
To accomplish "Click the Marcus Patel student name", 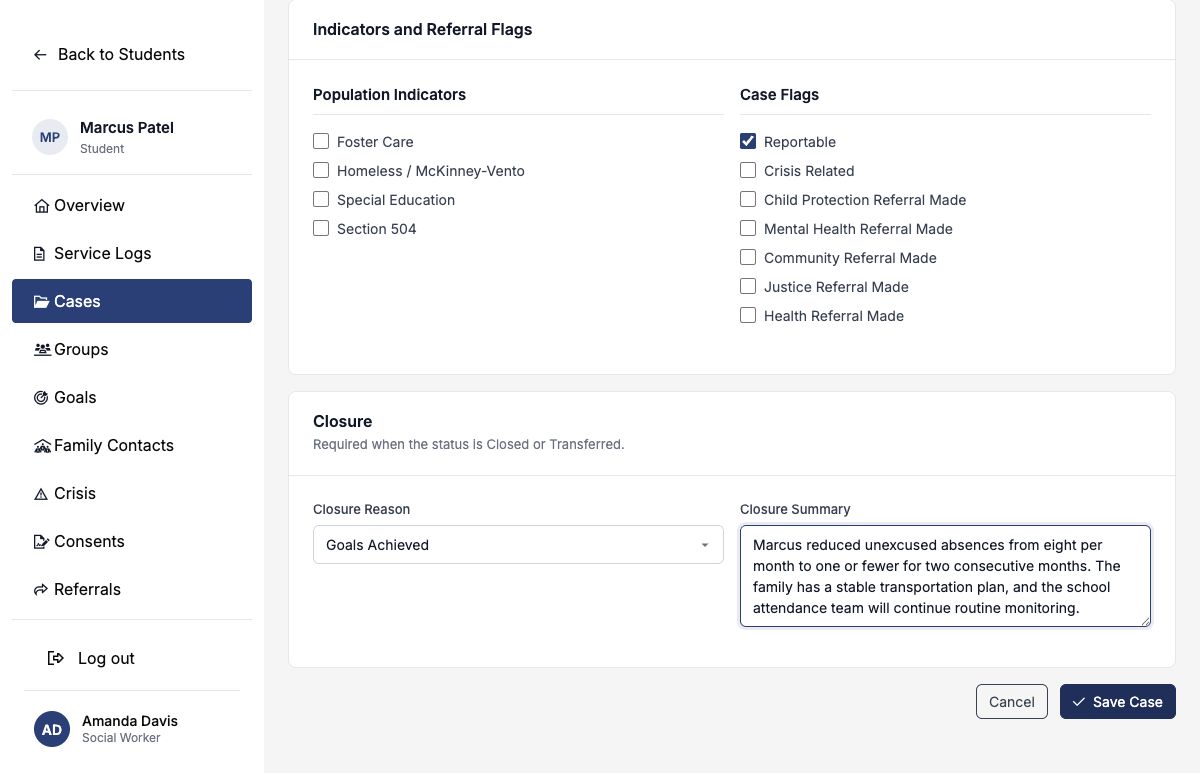I will click(127, 128).
